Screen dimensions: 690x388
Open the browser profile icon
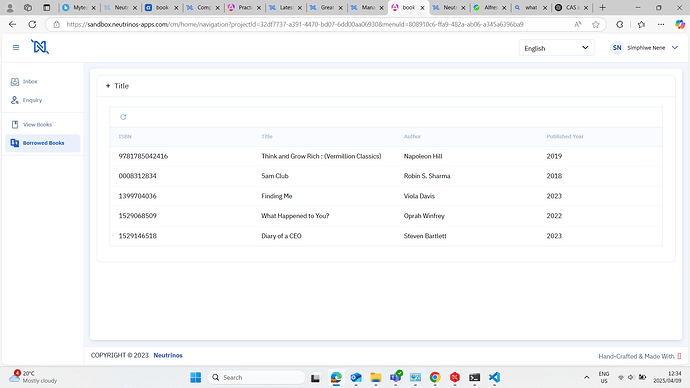(x=10, y=7)
